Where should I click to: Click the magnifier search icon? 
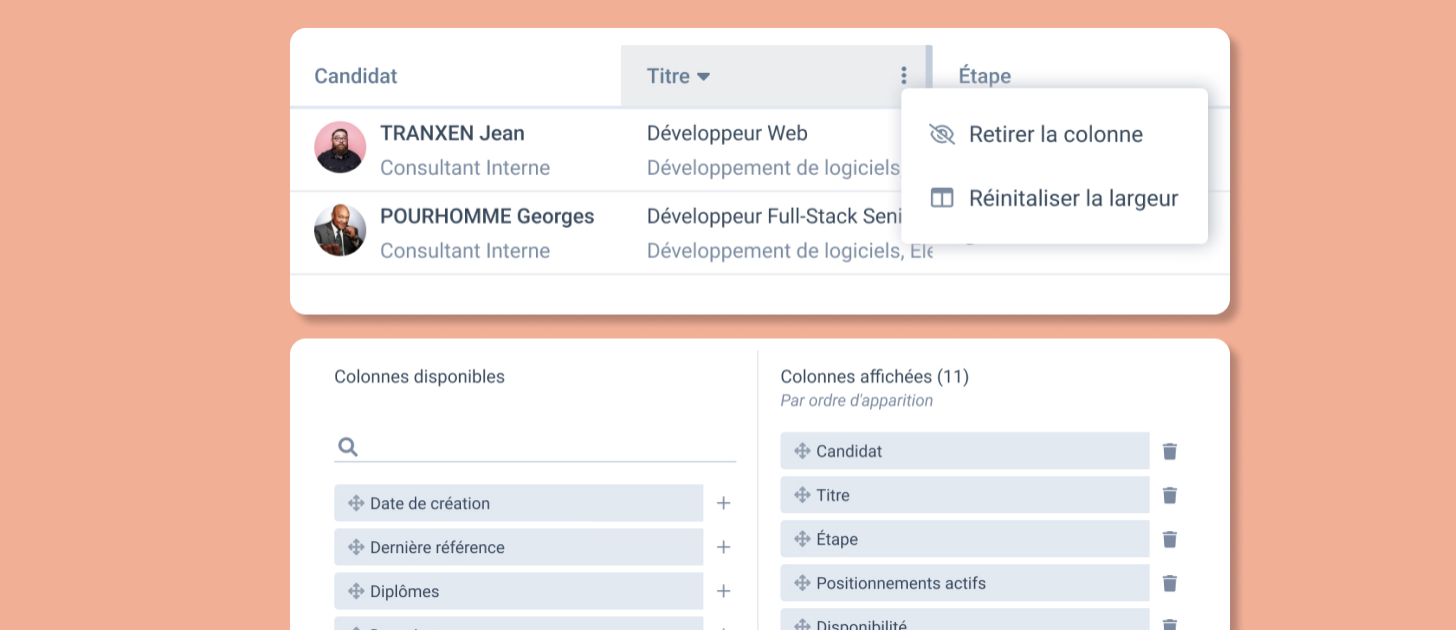click(348, 447)
